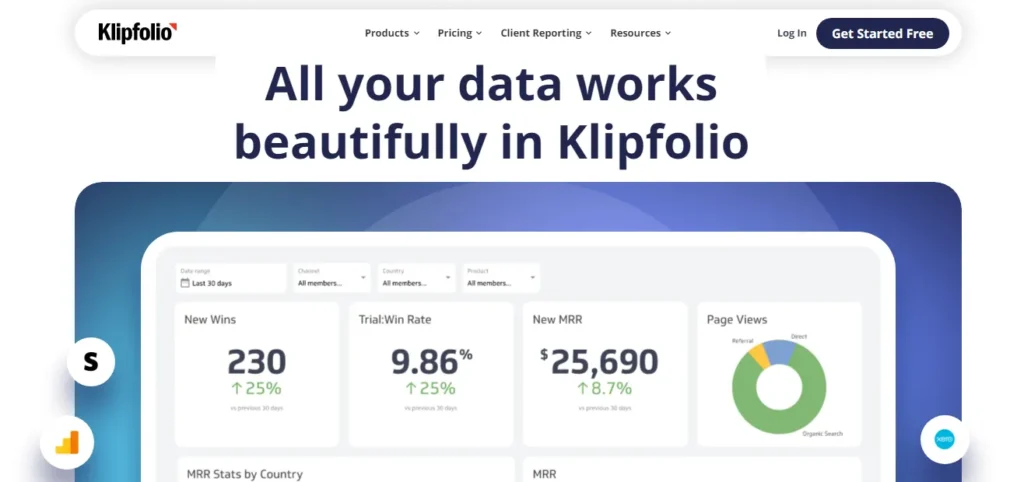Open the Products menu

point(392,33)
